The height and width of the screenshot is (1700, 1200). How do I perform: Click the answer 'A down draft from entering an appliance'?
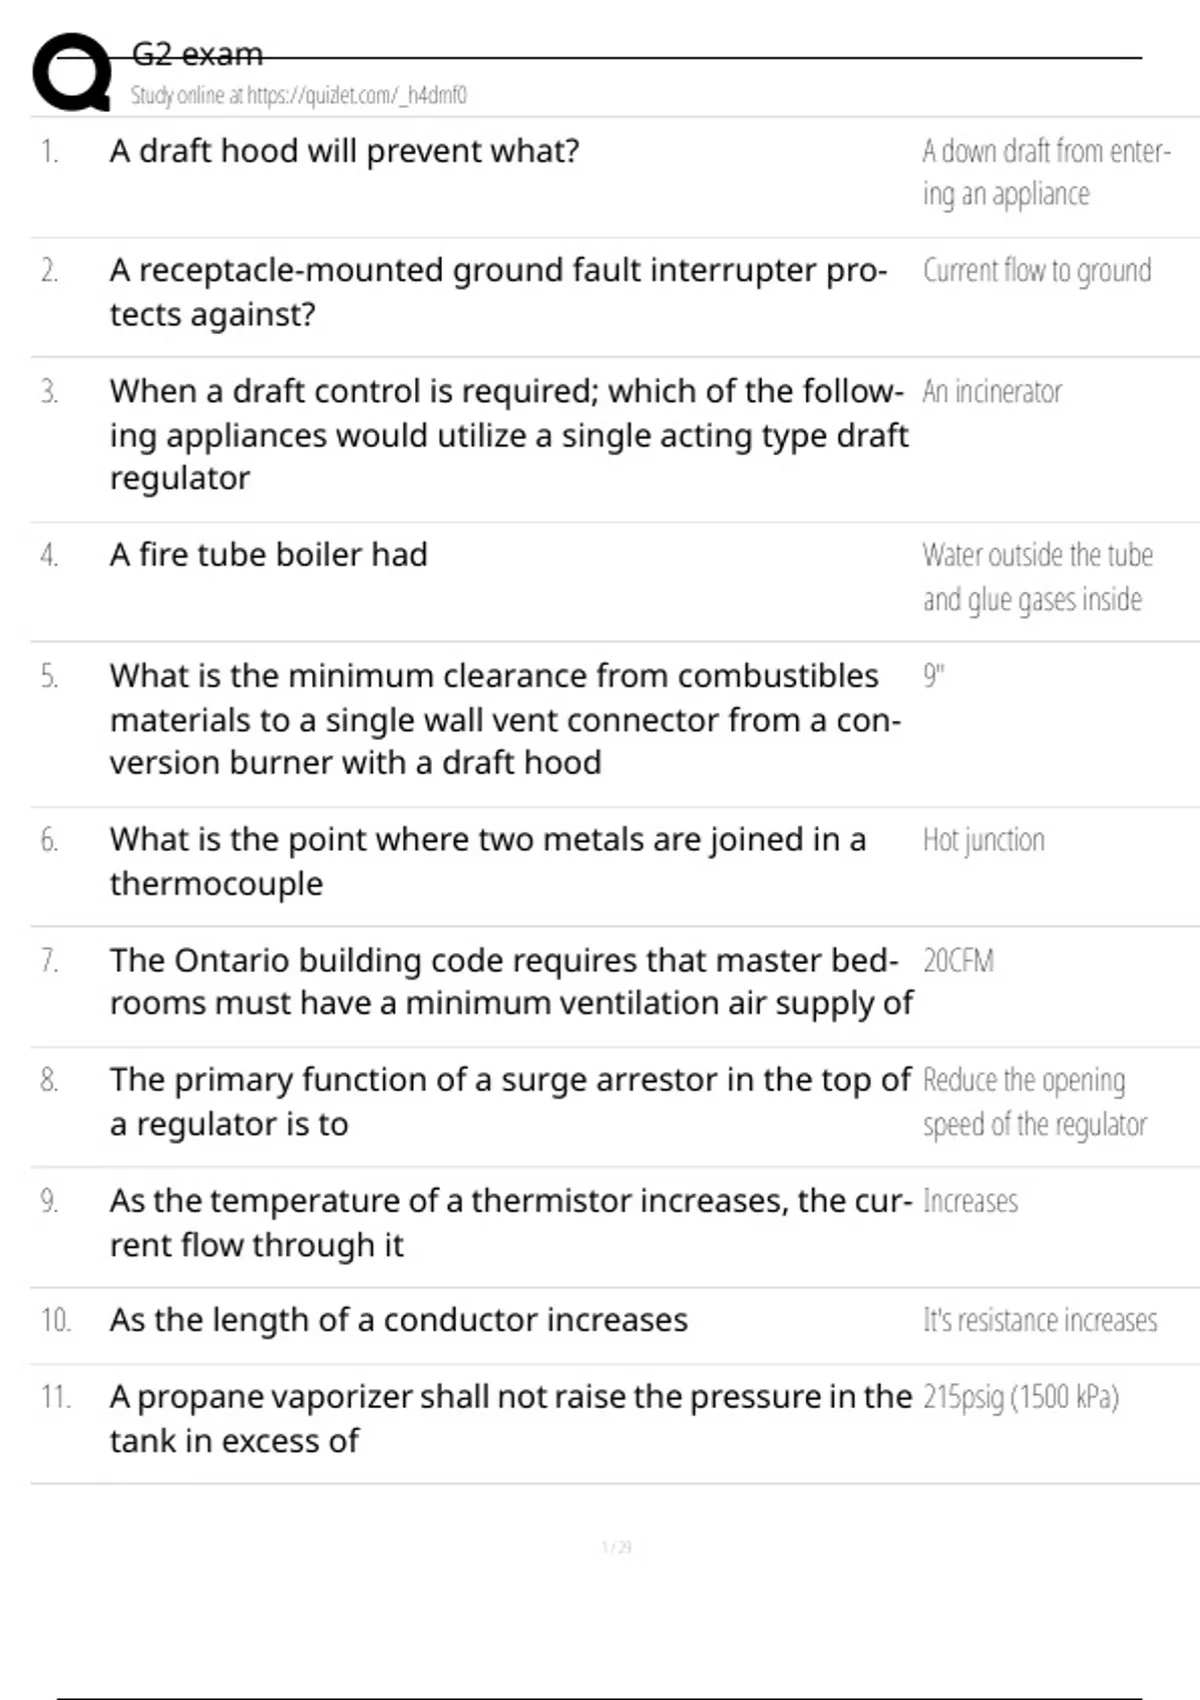(1045, 172)
